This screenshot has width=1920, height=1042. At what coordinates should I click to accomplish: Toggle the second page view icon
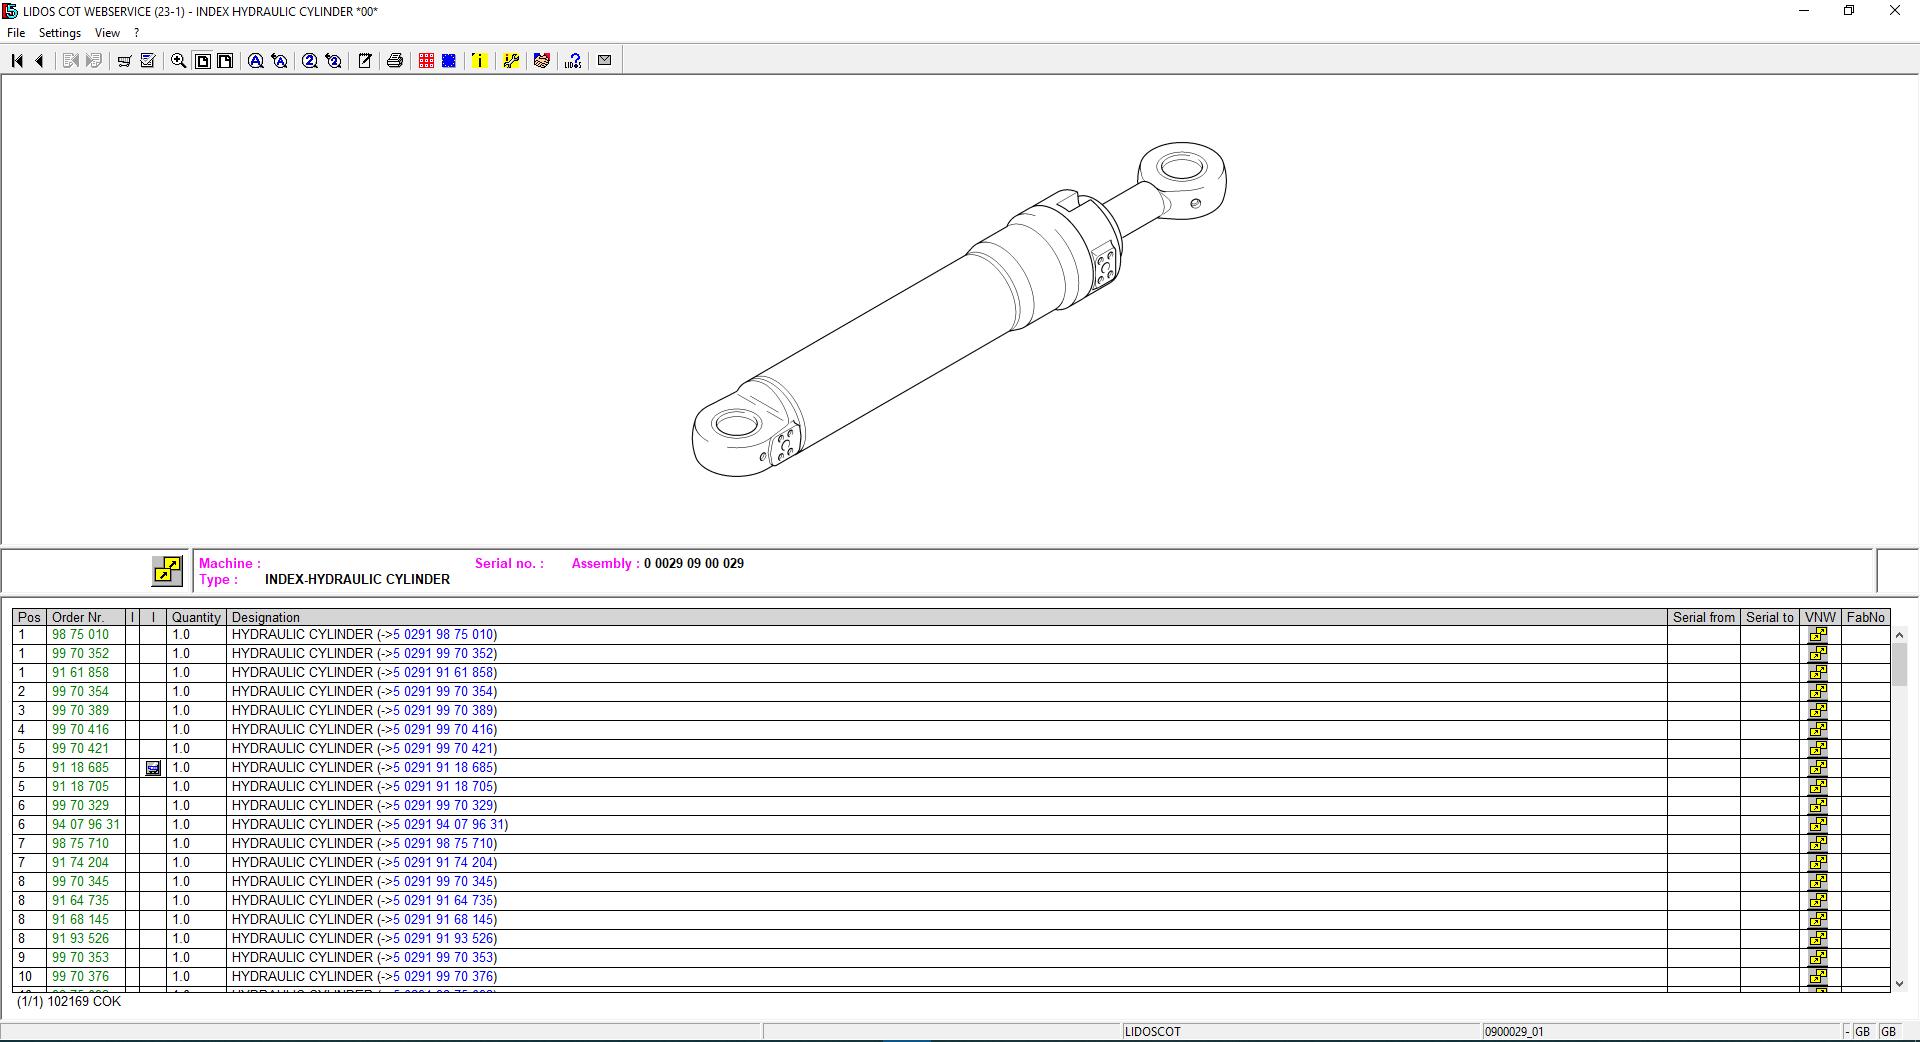tap(224, 60)
